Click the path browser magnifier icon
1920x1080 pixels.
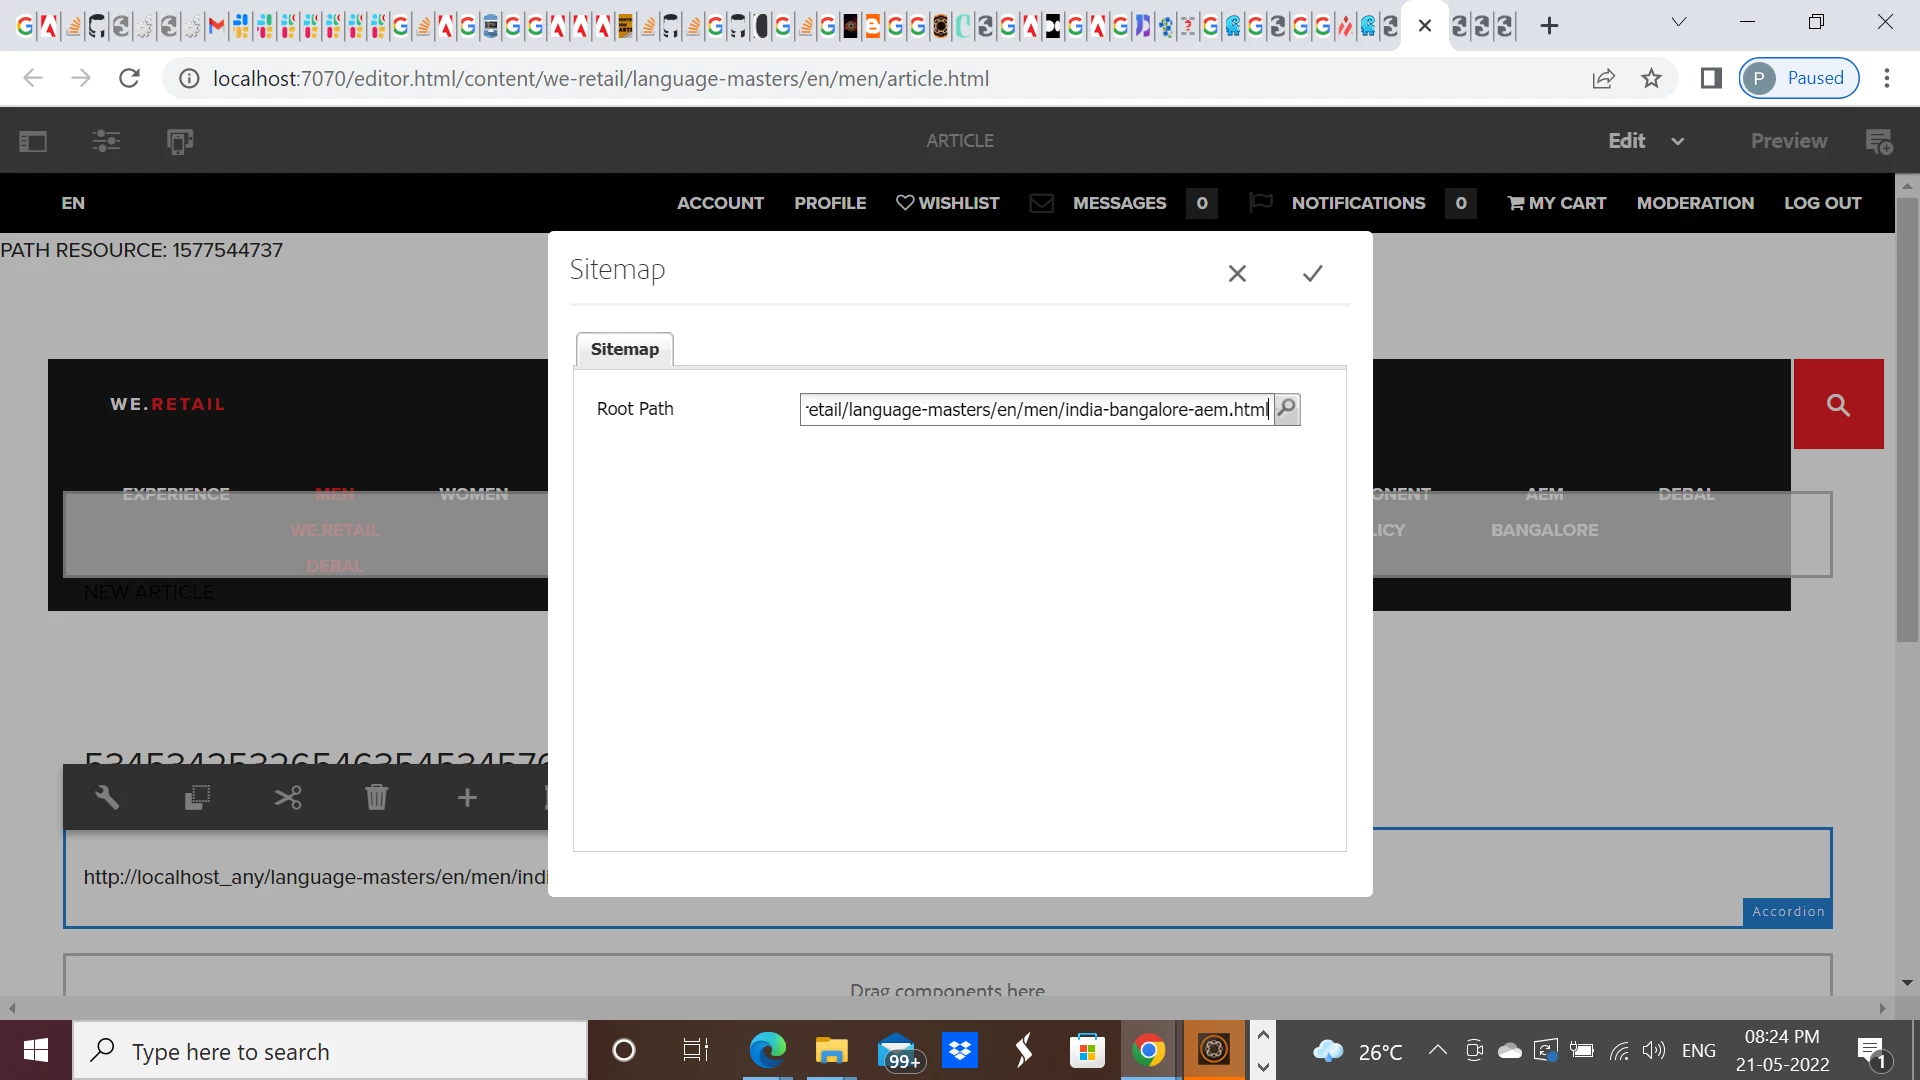coord(1287,408)
